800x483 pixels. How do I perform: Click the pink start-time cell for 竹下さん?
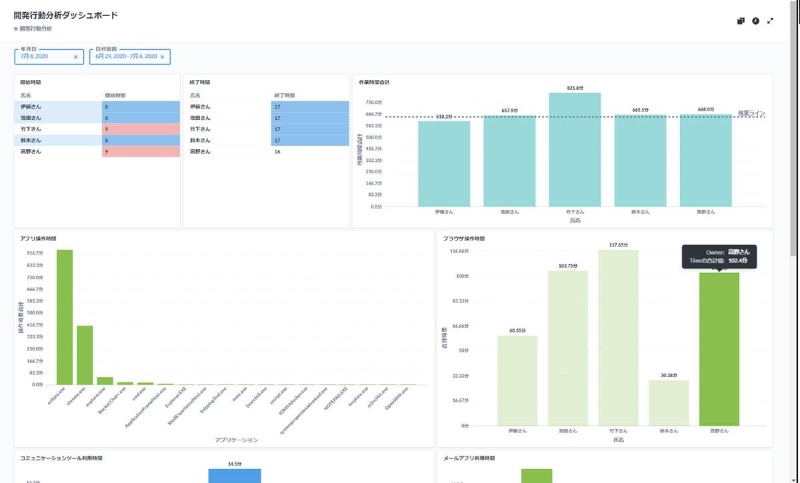coord(140,129)
